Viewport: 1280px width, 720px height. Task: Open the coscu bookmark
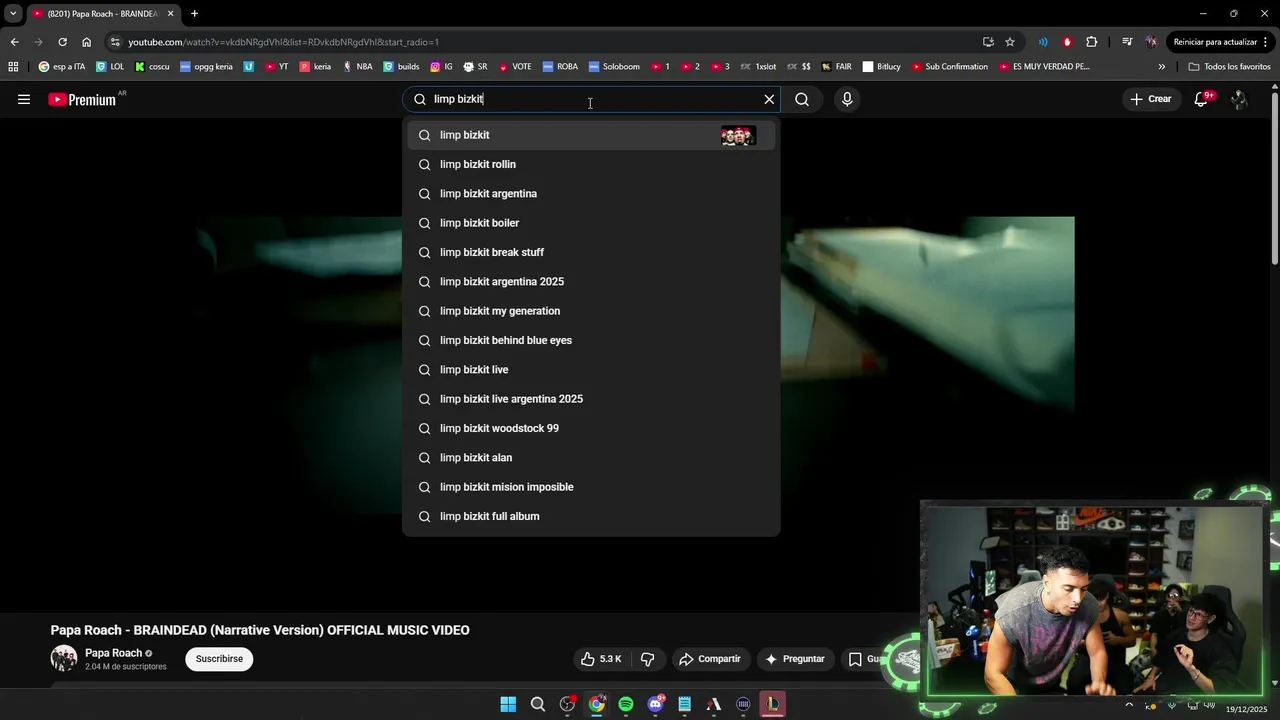(x=152, y=67)
